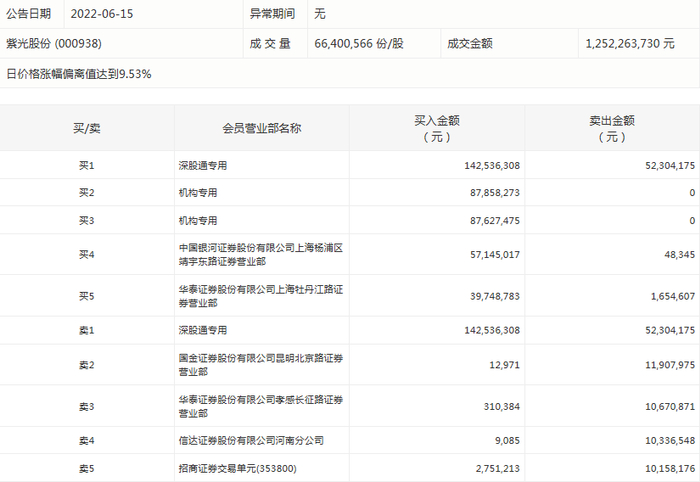Select sell amount 10,670,871
This screenshot has height=482, width=700.
point(670,407)
